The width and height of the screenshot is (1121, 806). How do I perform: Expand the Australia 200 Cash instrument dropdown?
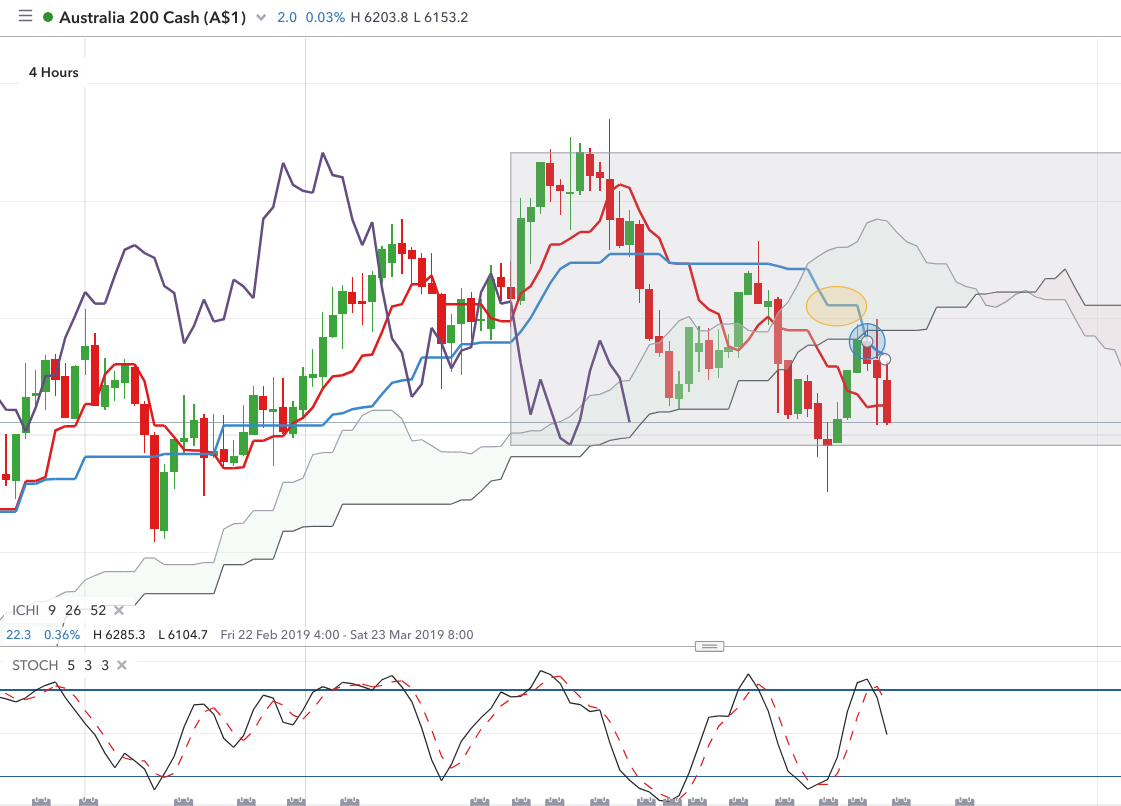click(261, 17)
